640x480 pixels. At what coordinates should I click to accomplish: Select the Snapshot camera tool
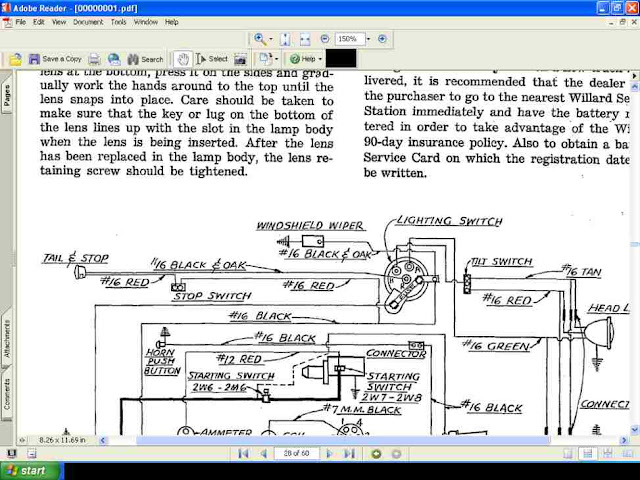point(240,60)
